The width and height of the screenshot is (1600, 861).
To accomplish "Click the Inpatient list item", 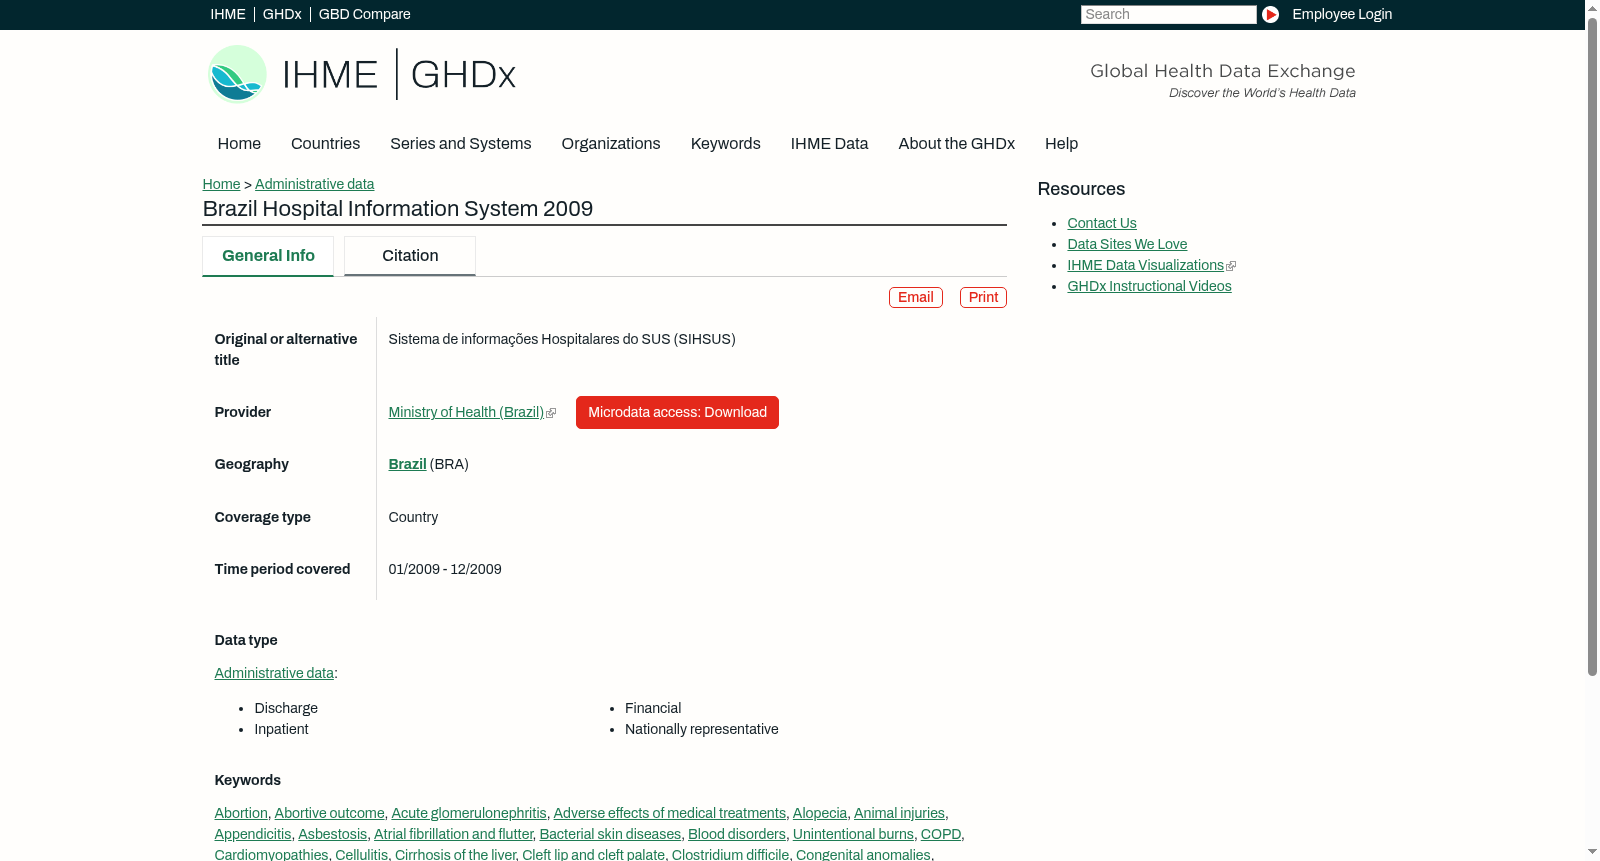I will [282, 729].
